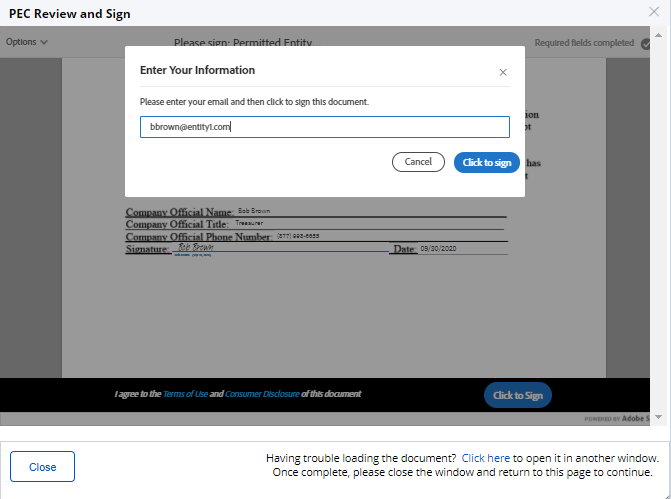Click the scrollbar down arrow

pyautogui.click(x=656, y=415)
